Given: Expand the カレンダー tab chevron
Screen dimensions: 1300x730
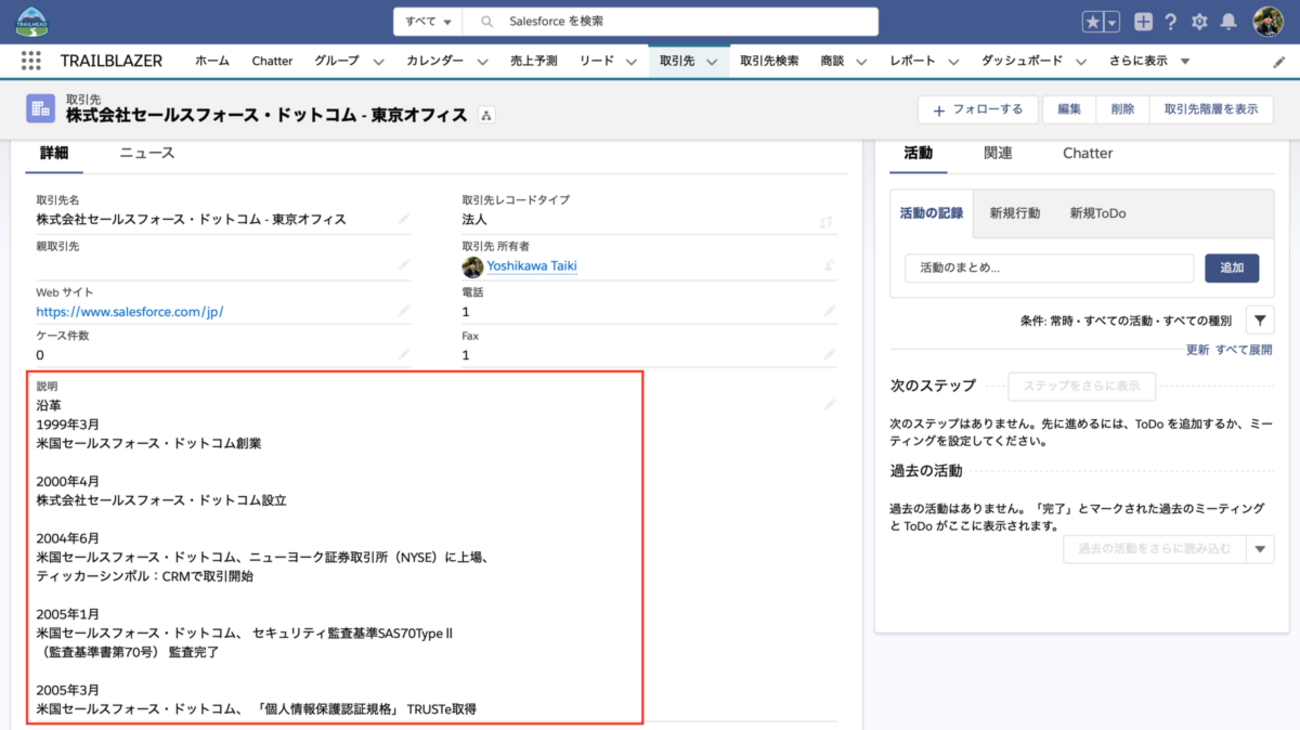Looking at the screenshot, I should pos(482,62).
